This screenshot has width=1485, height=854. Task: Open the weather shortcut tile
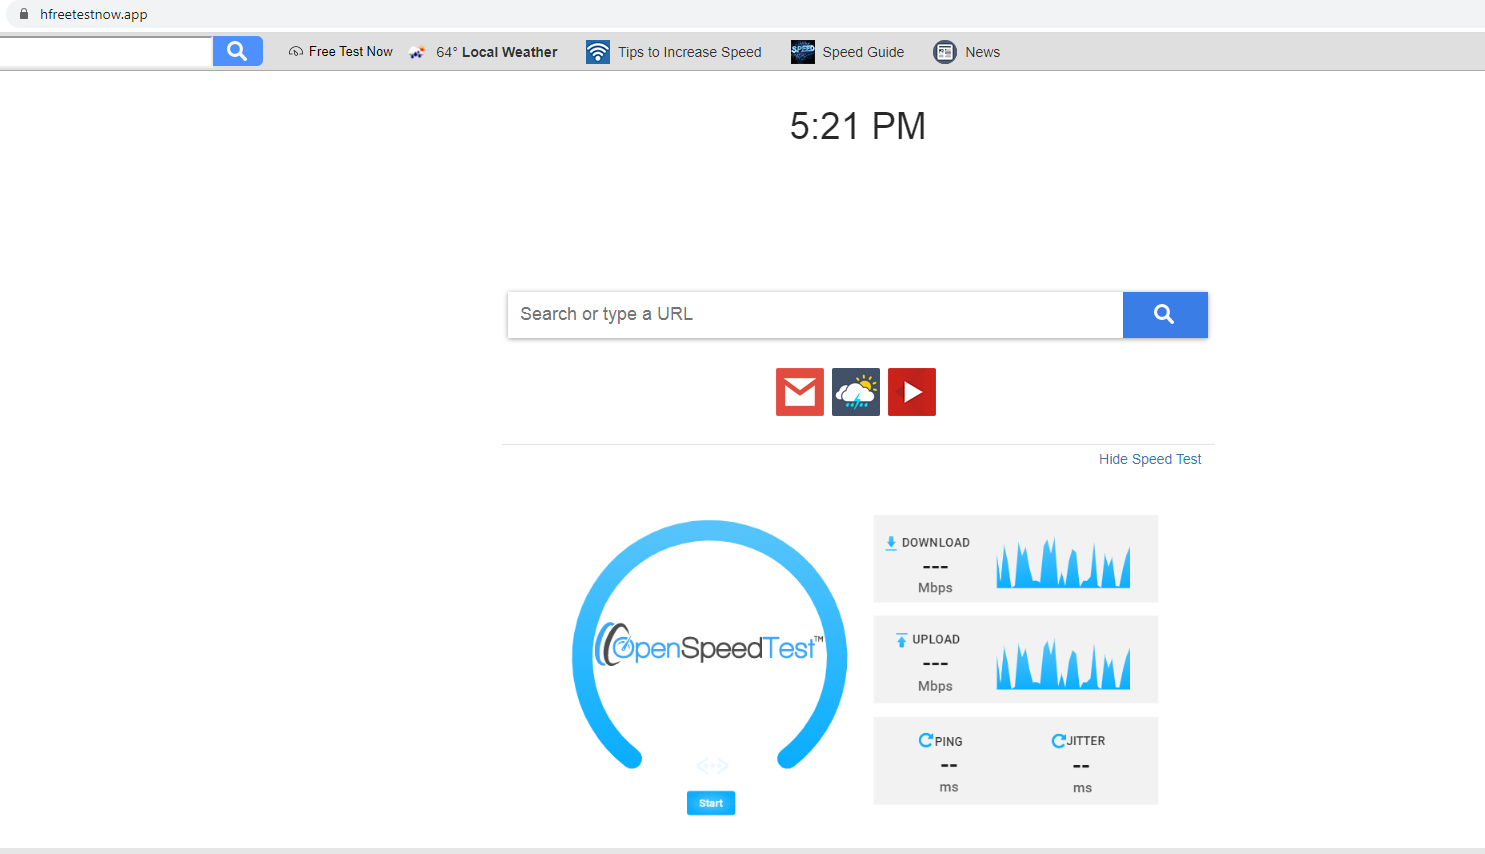[856, 392]
